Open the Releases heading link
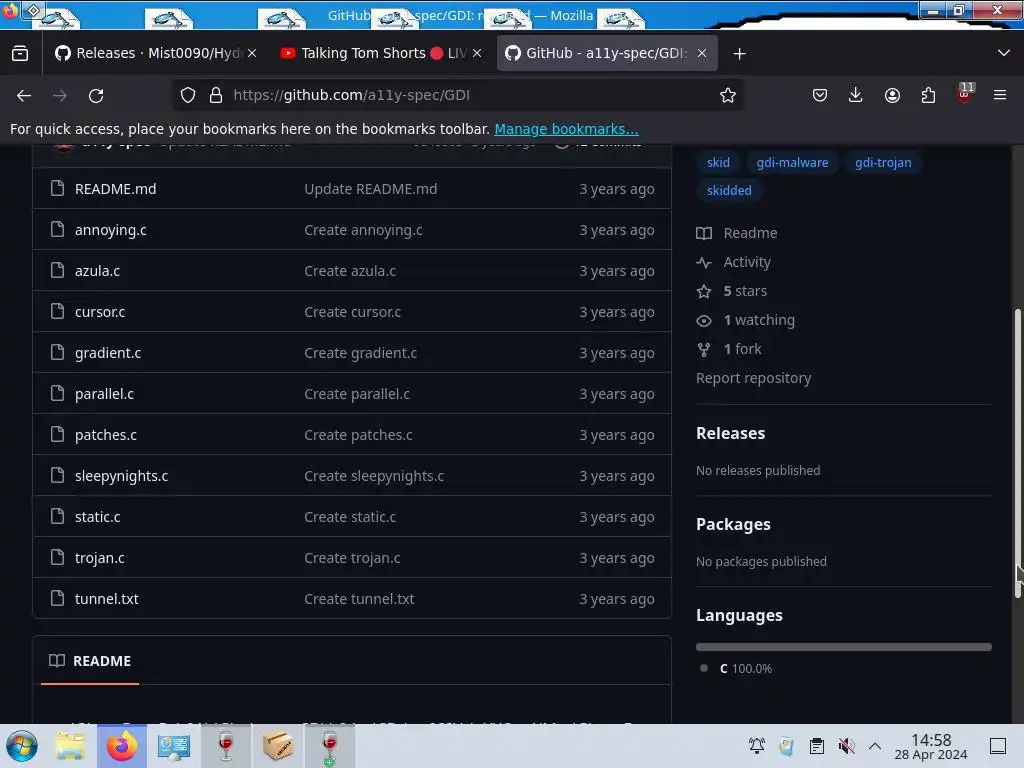 pos(730,433)
